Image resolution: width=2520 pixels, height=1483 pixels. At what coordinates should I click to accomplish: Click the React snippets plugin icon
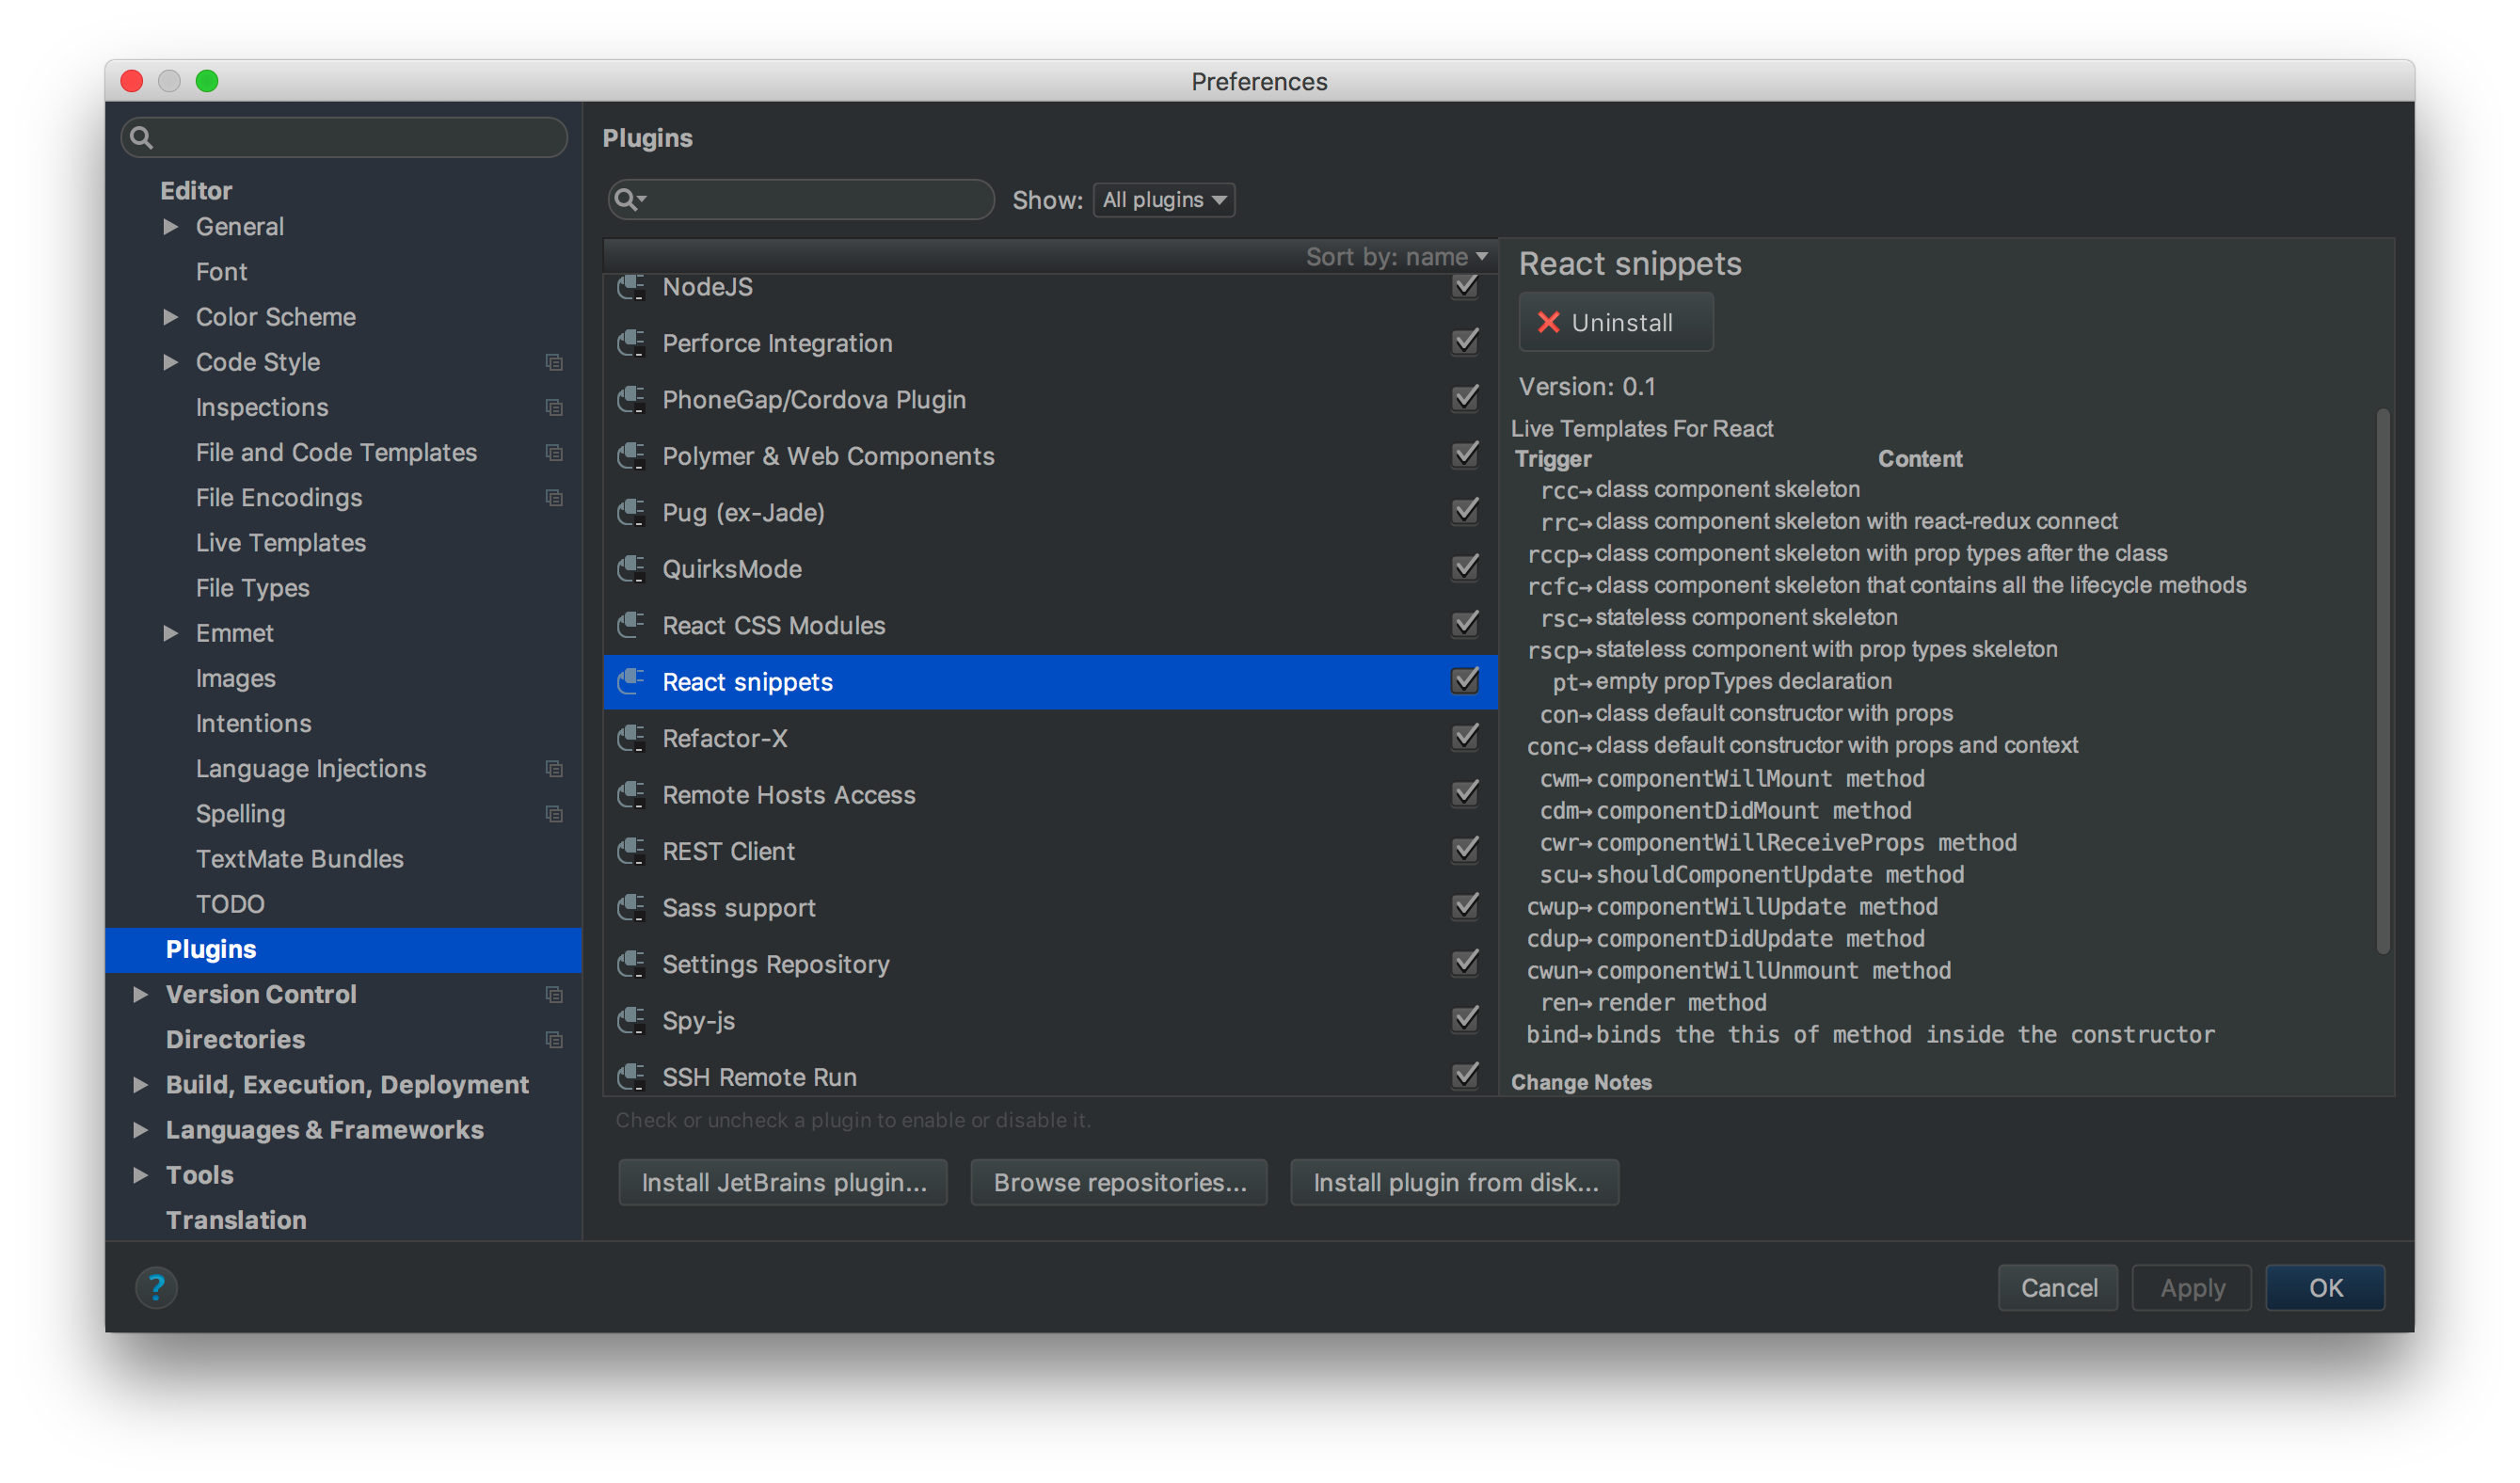tap(631, 681)
